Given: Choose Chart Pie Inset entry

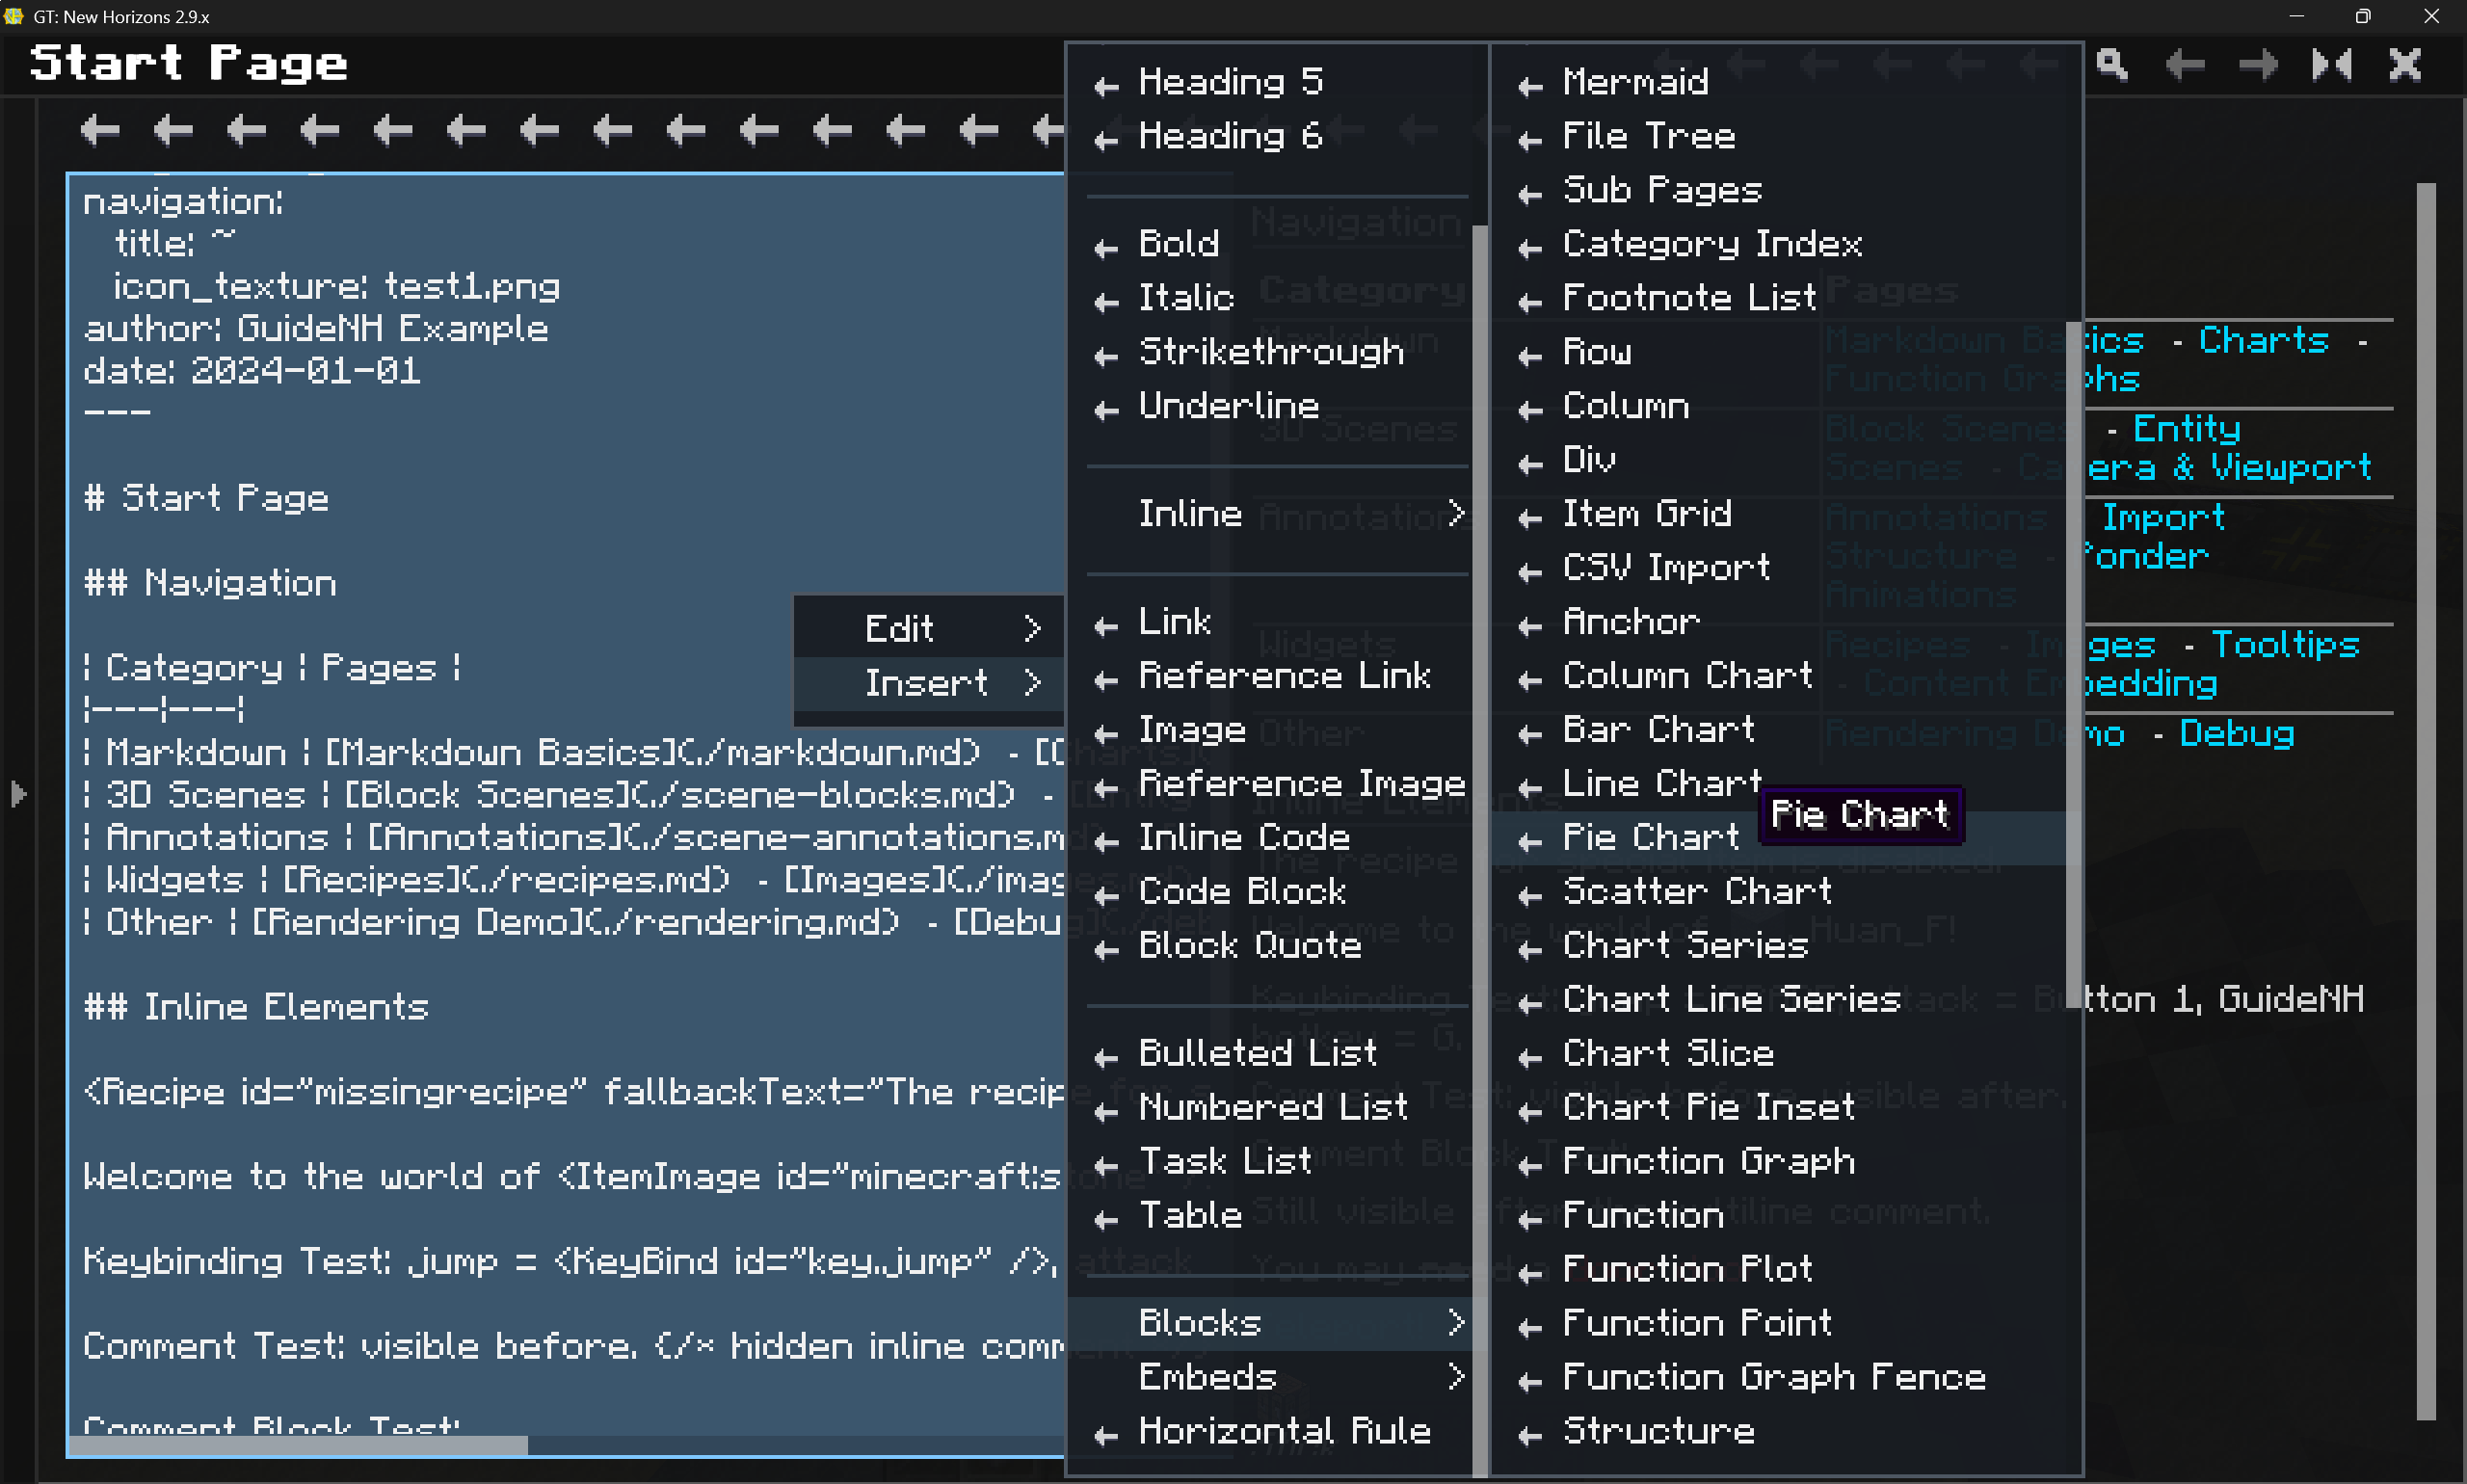Looking at the screenshot, I should pyautogui.click(x=1779, y=1107).
